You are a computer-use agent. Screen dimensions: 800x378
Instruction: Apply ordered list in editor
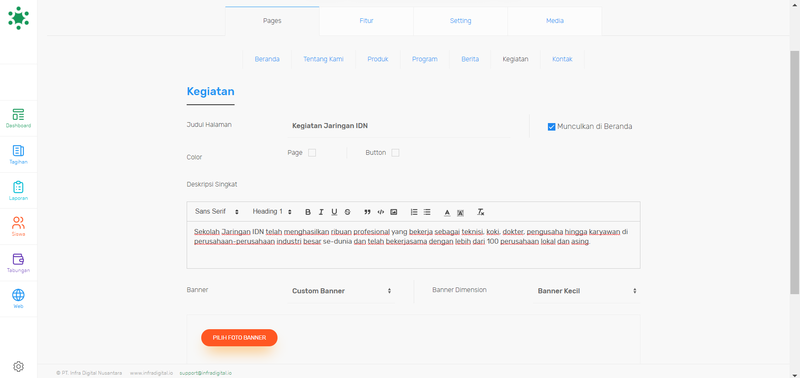tap(414, 212)
